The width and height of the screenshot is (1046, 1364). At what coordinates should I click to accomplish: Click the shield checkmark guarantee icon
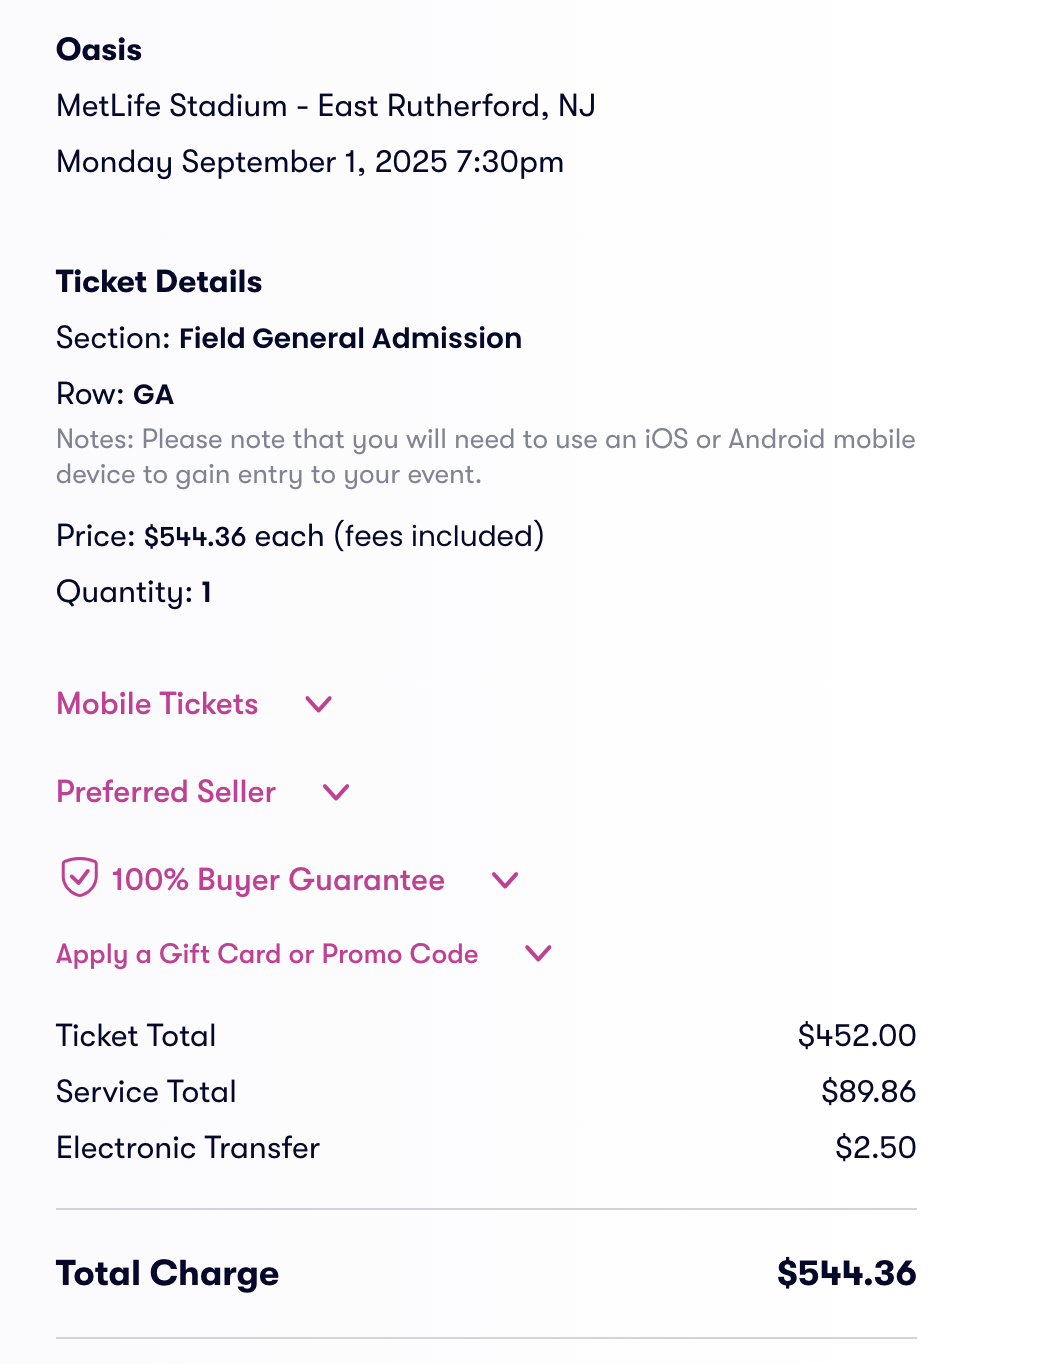click(79, 878)
